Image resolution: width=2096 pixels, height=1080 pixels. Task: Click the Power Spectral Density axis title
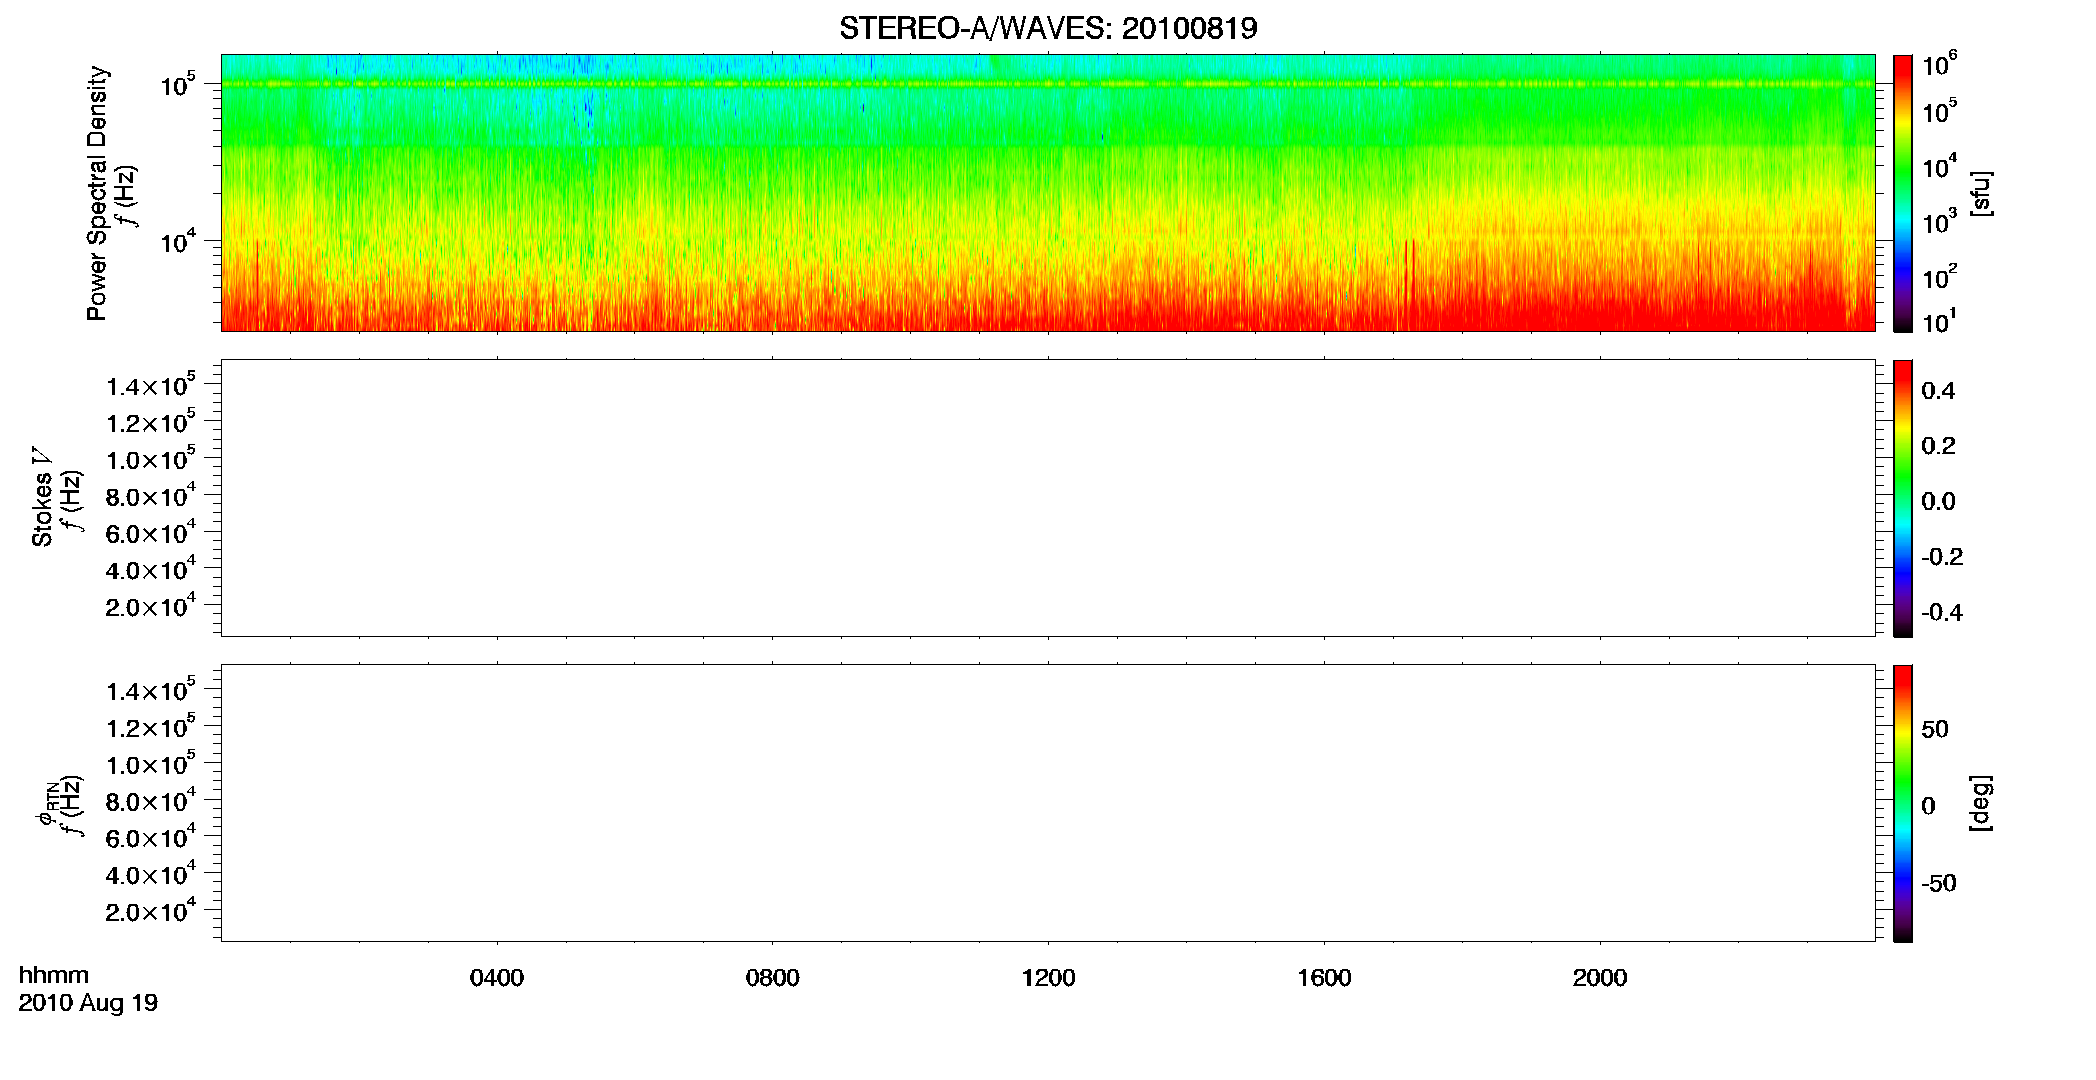click(x=97, y=193)
